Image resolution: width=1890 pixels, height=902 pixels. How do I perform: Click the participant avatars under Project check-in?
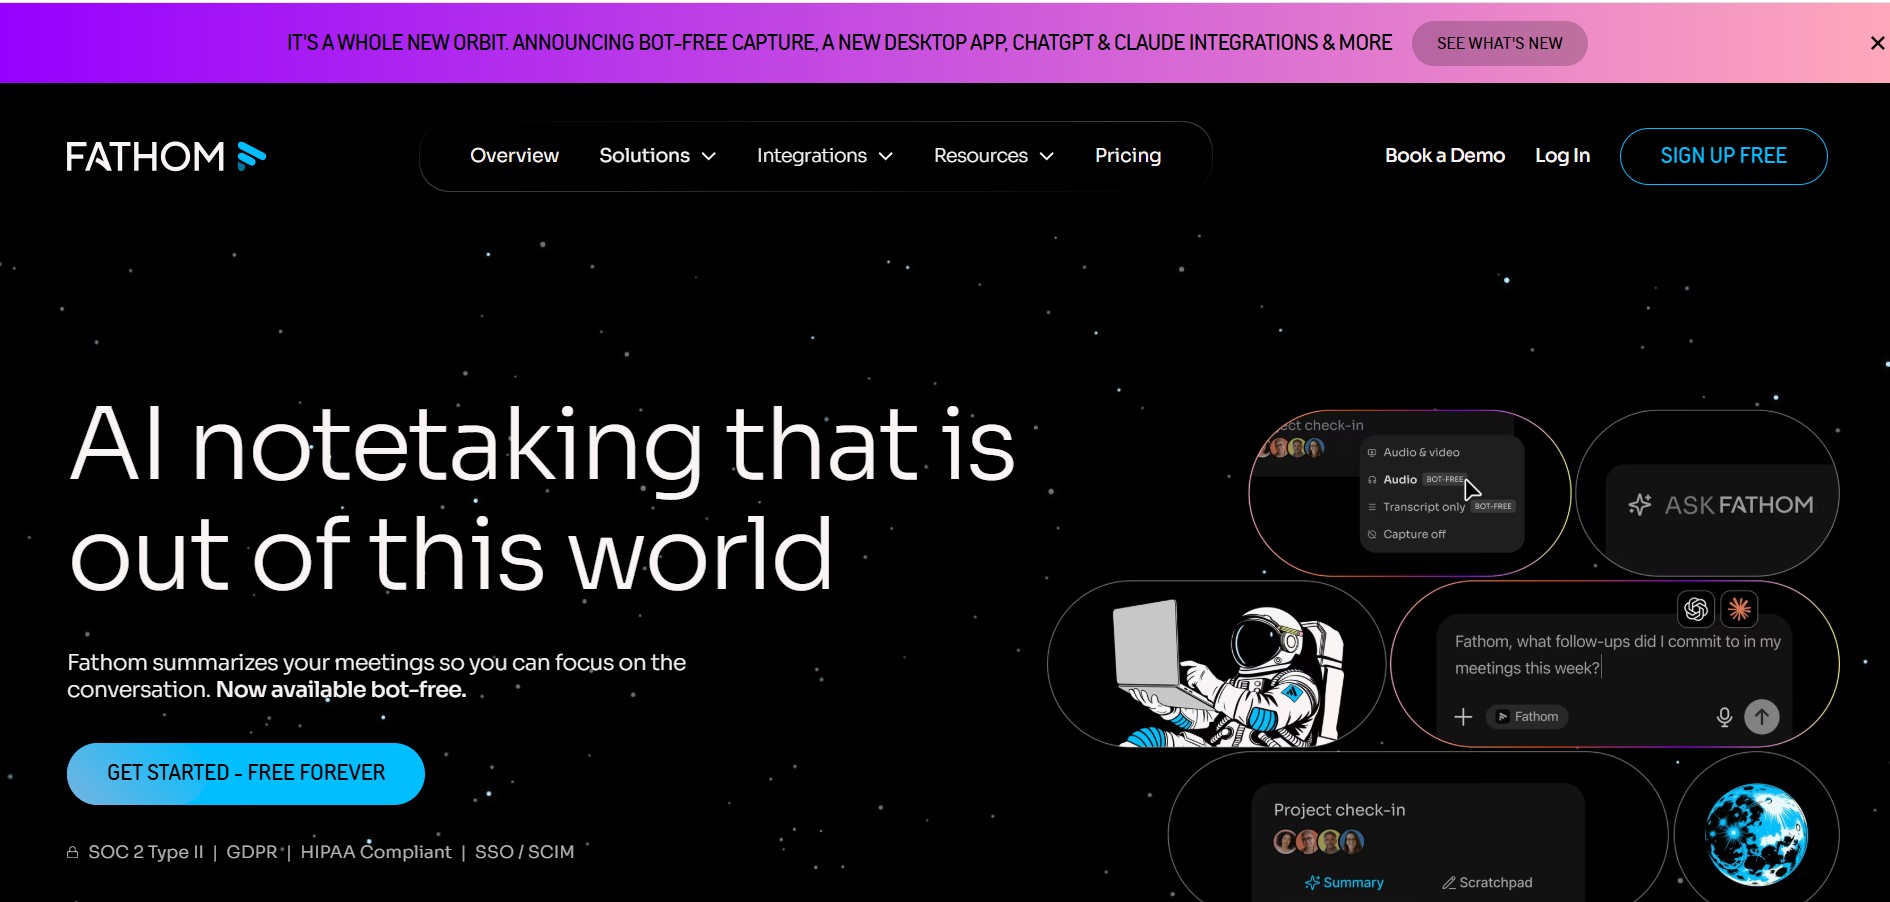(x=1318, y=842)
